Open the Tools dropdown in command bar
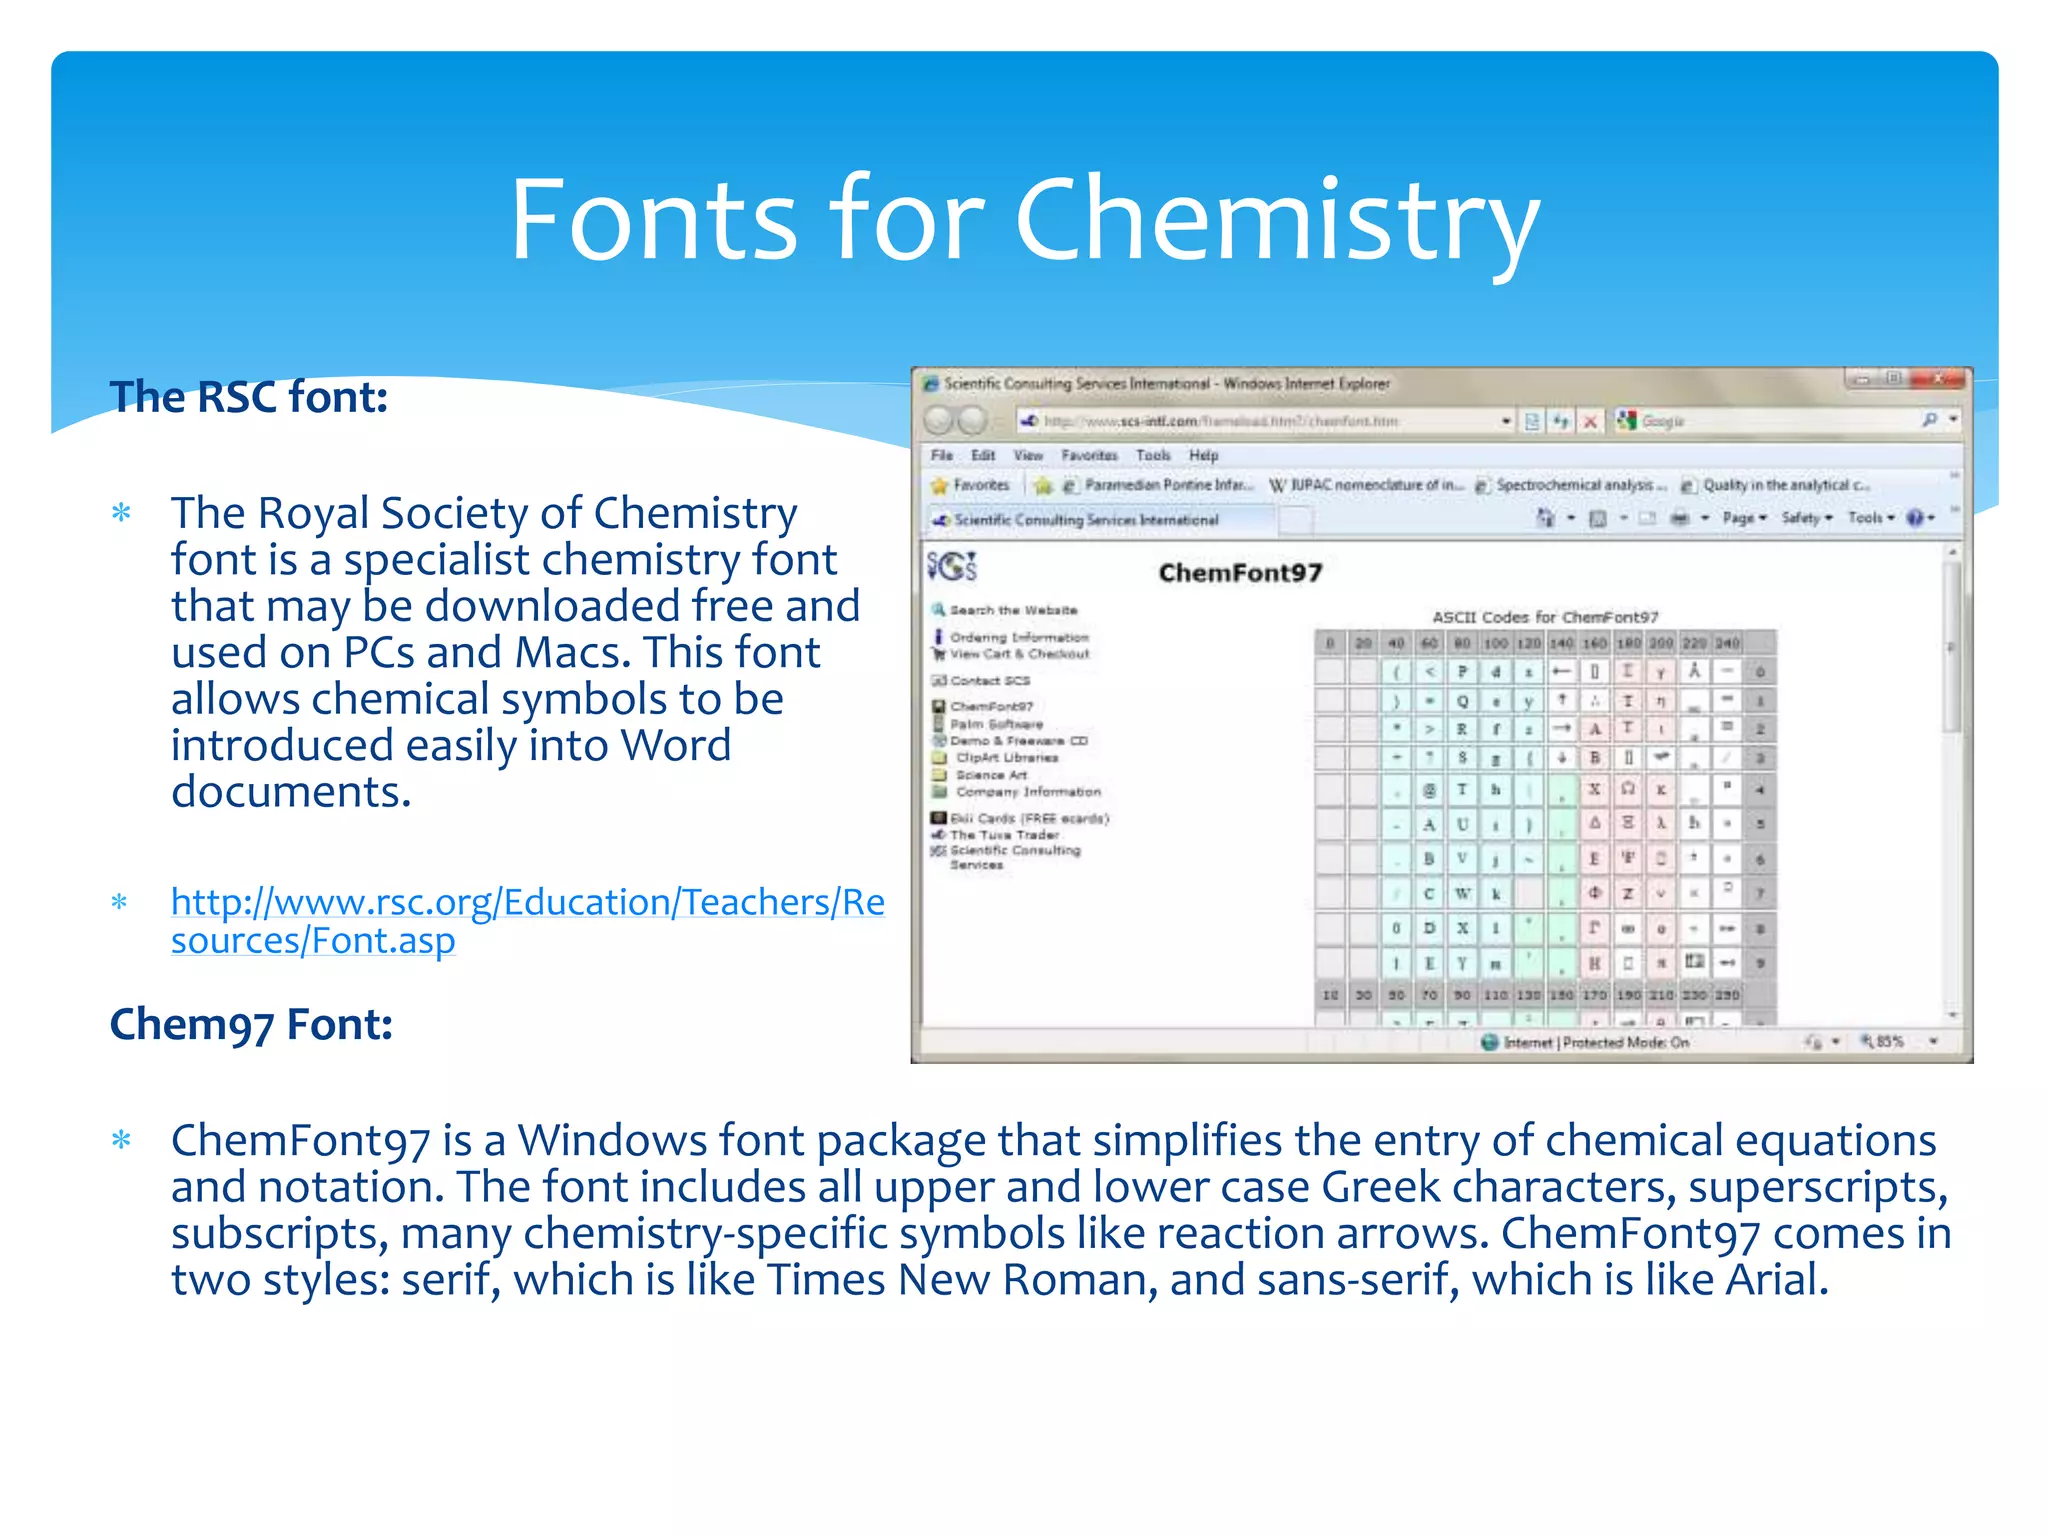 (x=1871, y=518)
